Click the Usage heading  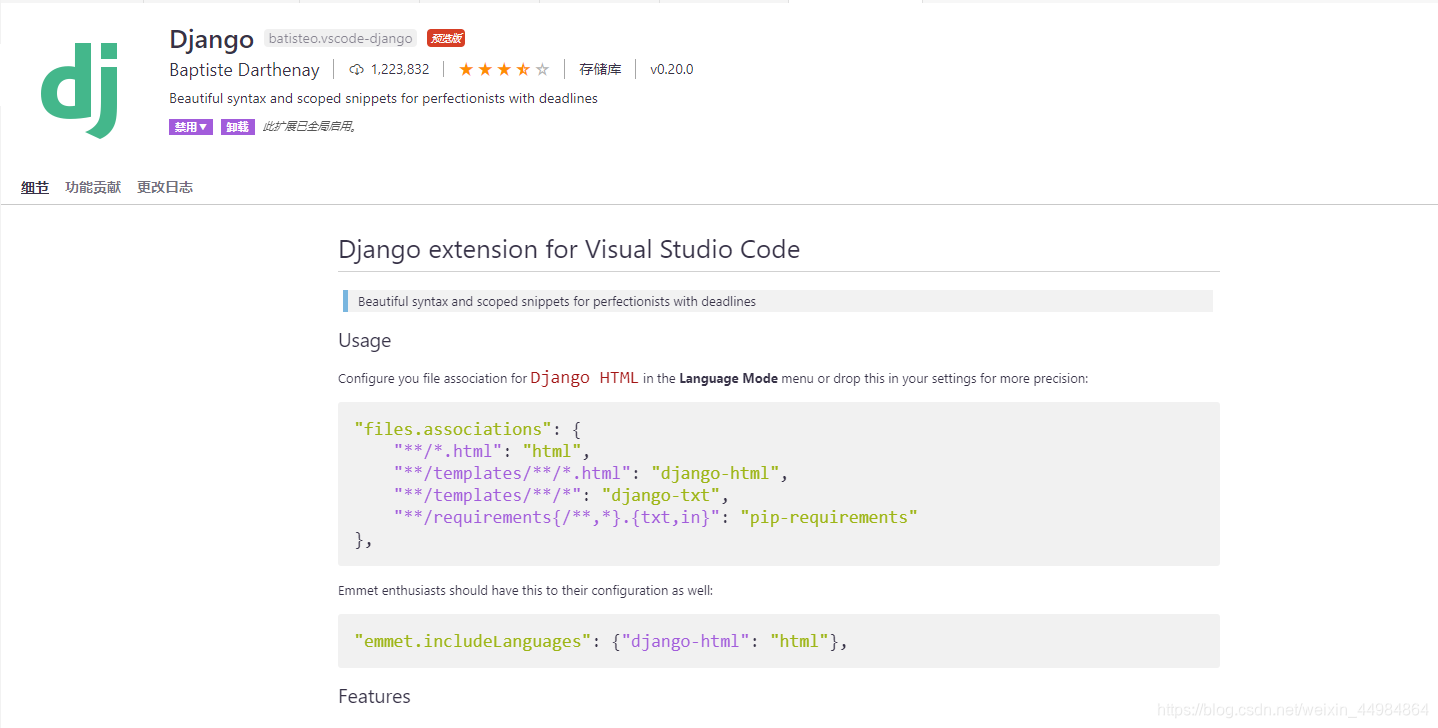click(364, 340)
